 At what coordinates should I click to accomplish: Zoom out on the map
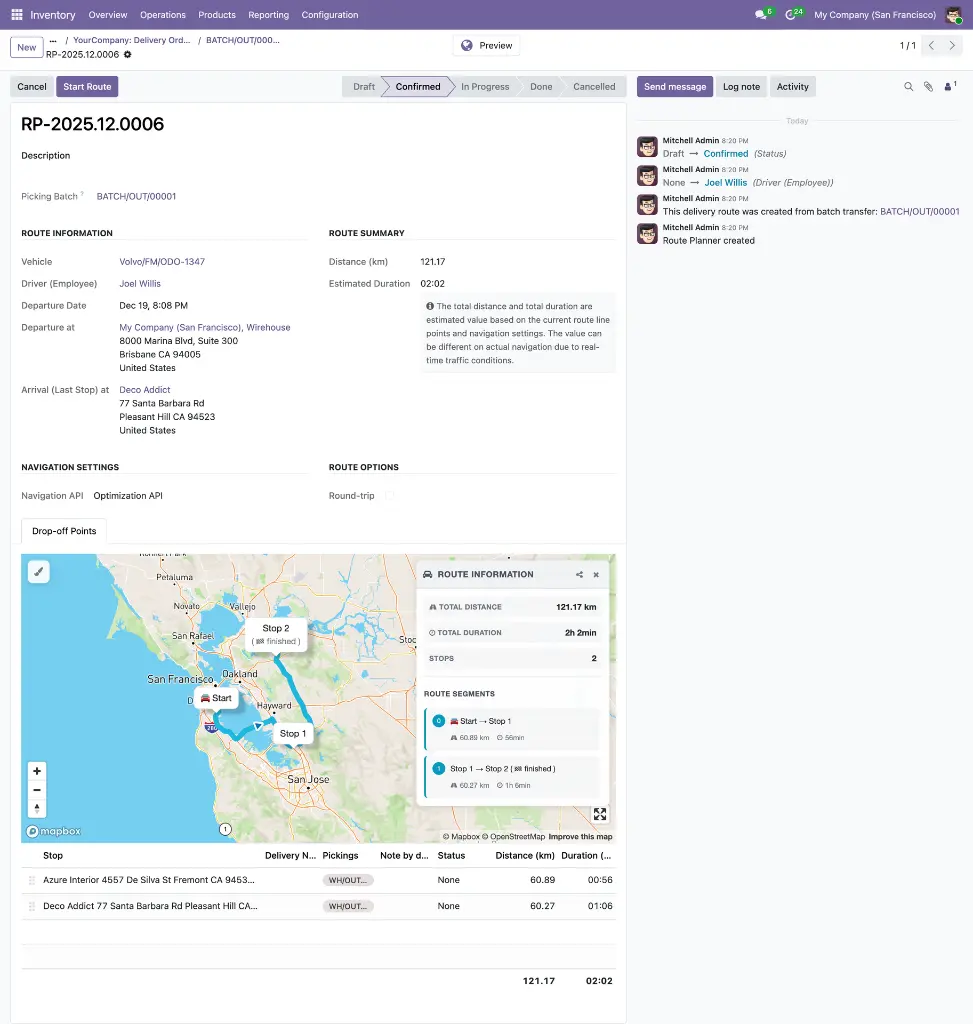37,790
